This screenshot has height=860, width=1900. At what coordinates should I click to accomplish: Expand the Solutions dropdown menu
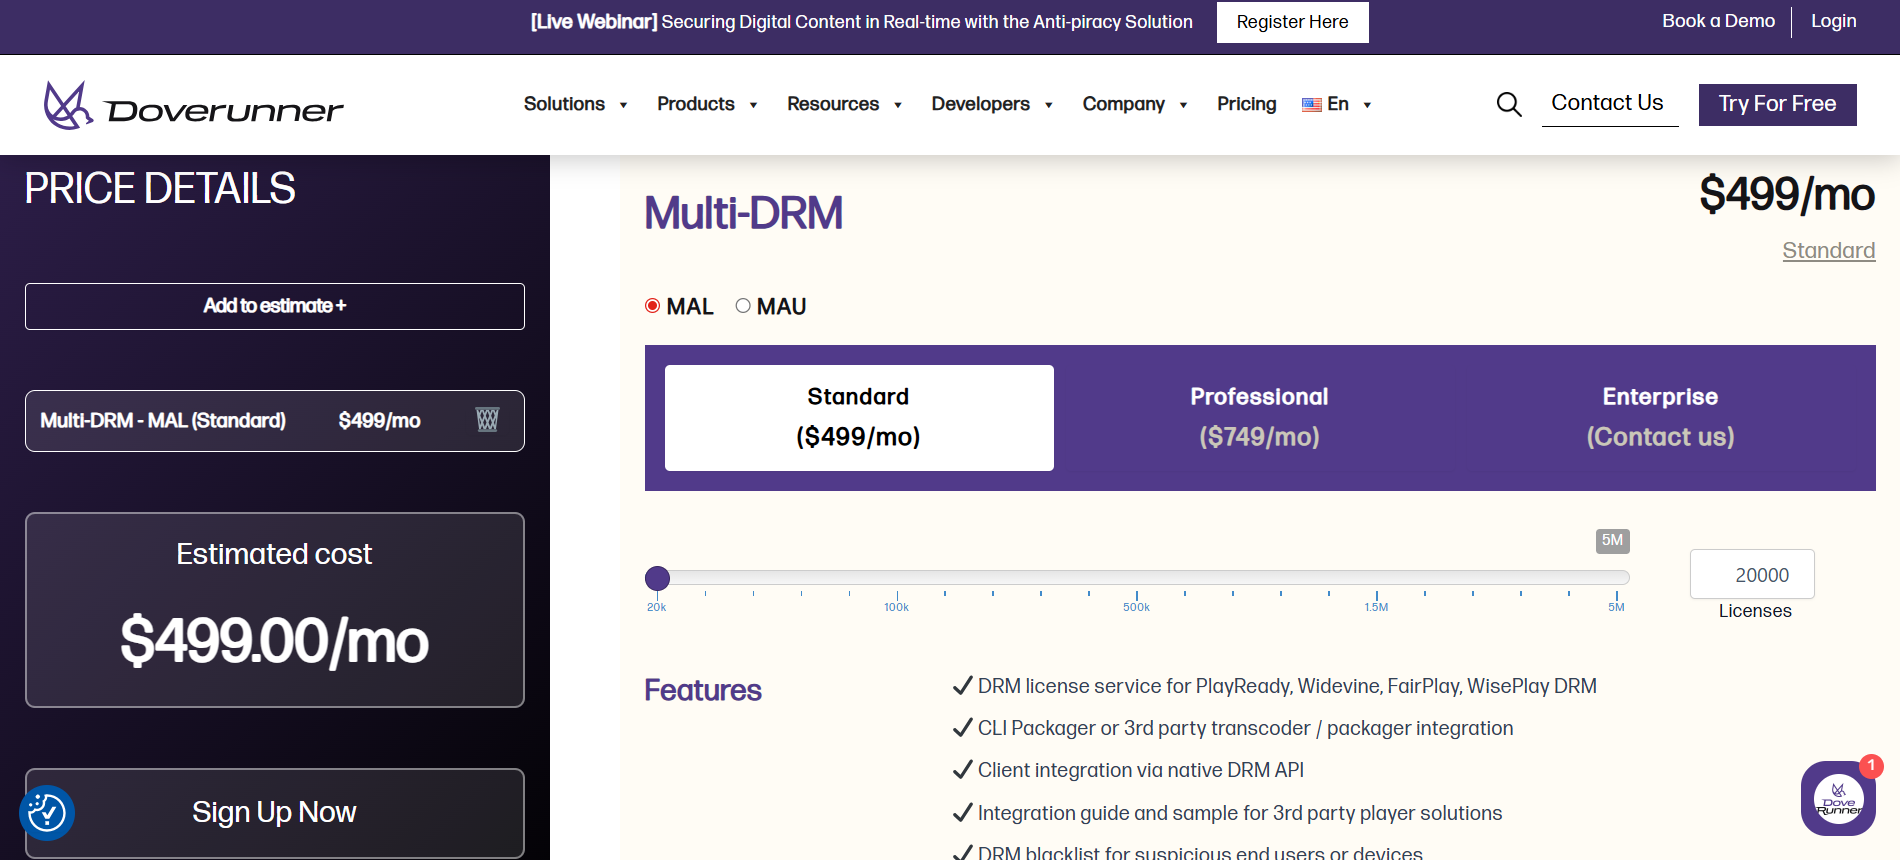(575, 104)
